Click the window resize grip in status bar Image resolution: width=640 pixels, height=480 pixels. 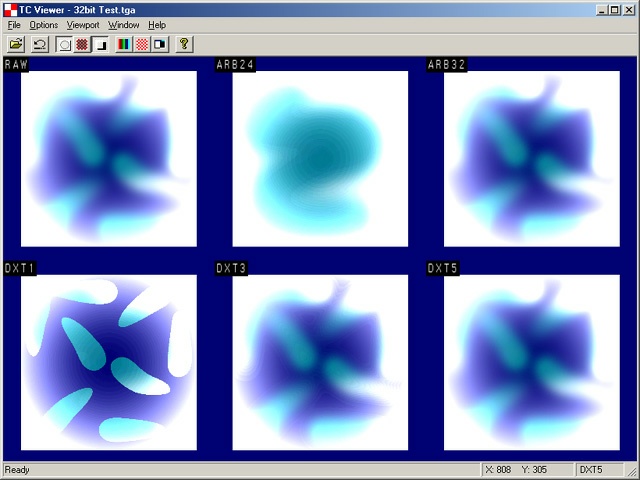point(631,470)
